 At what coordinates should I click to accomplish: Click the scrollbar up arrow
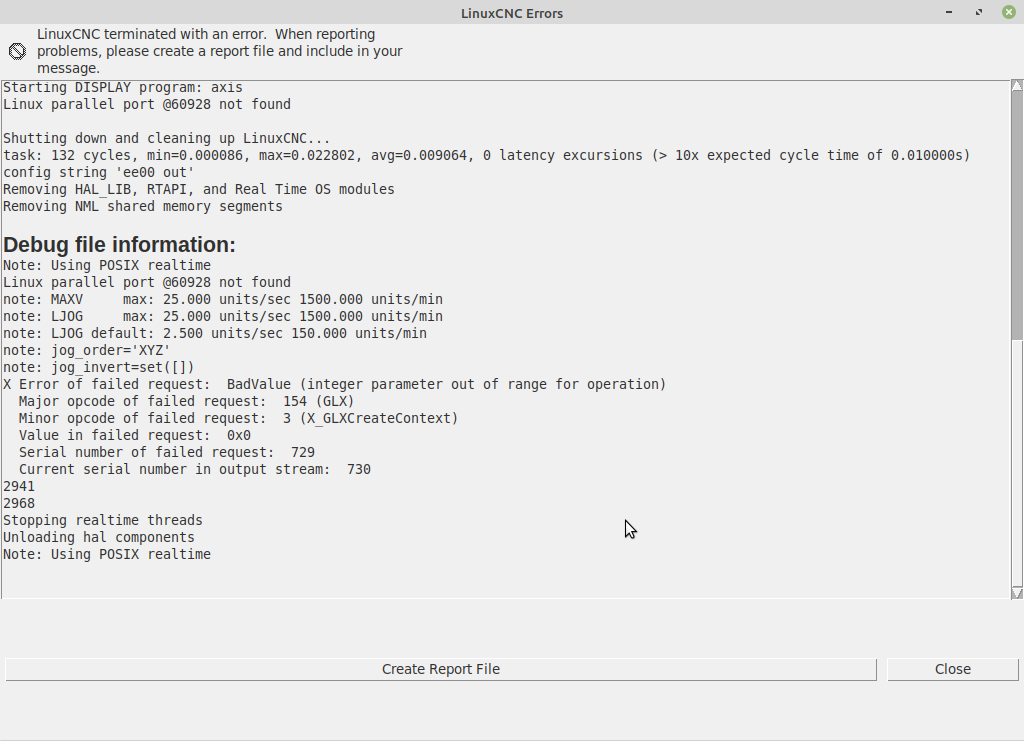click(1017, 86)
